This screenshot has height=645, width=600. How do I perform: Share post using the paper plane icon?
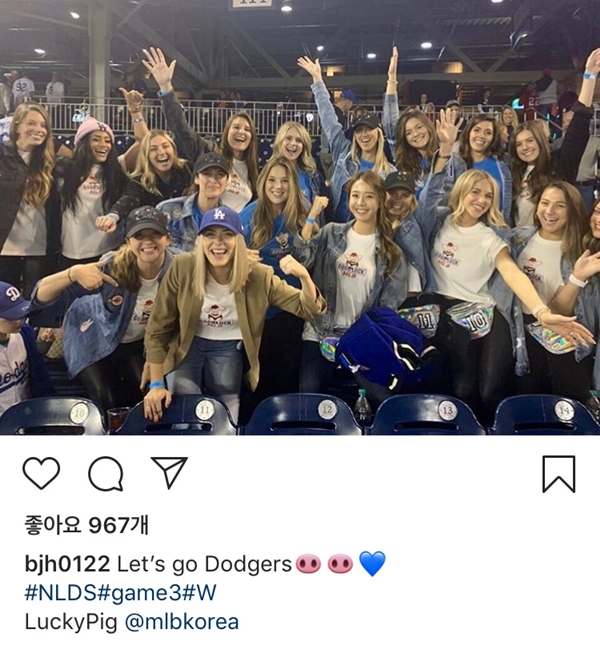(169, 472)
